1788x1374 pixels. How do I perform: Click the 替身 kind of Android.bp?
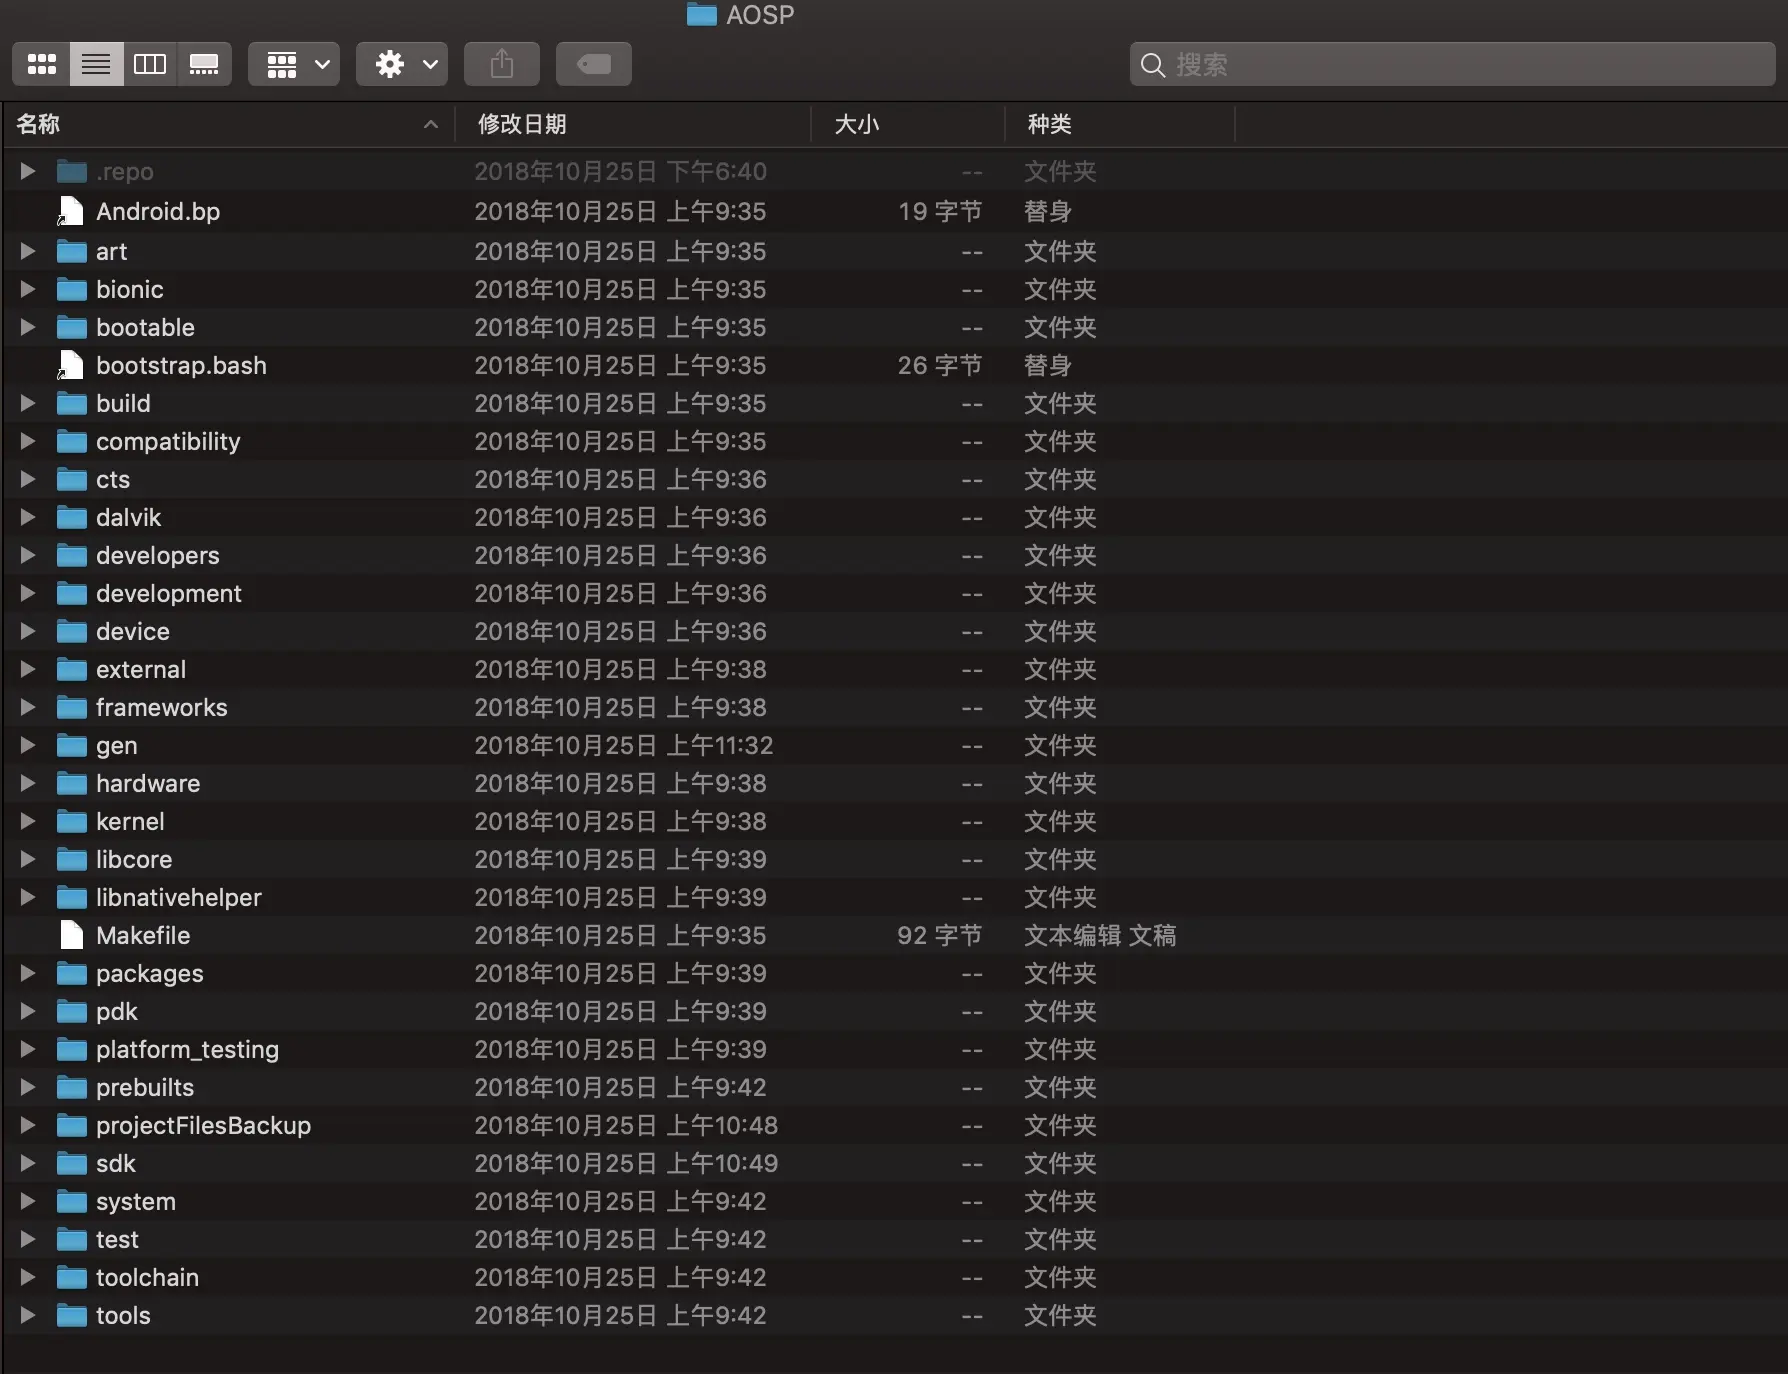pyautogui.click(x=1048, y=211)
